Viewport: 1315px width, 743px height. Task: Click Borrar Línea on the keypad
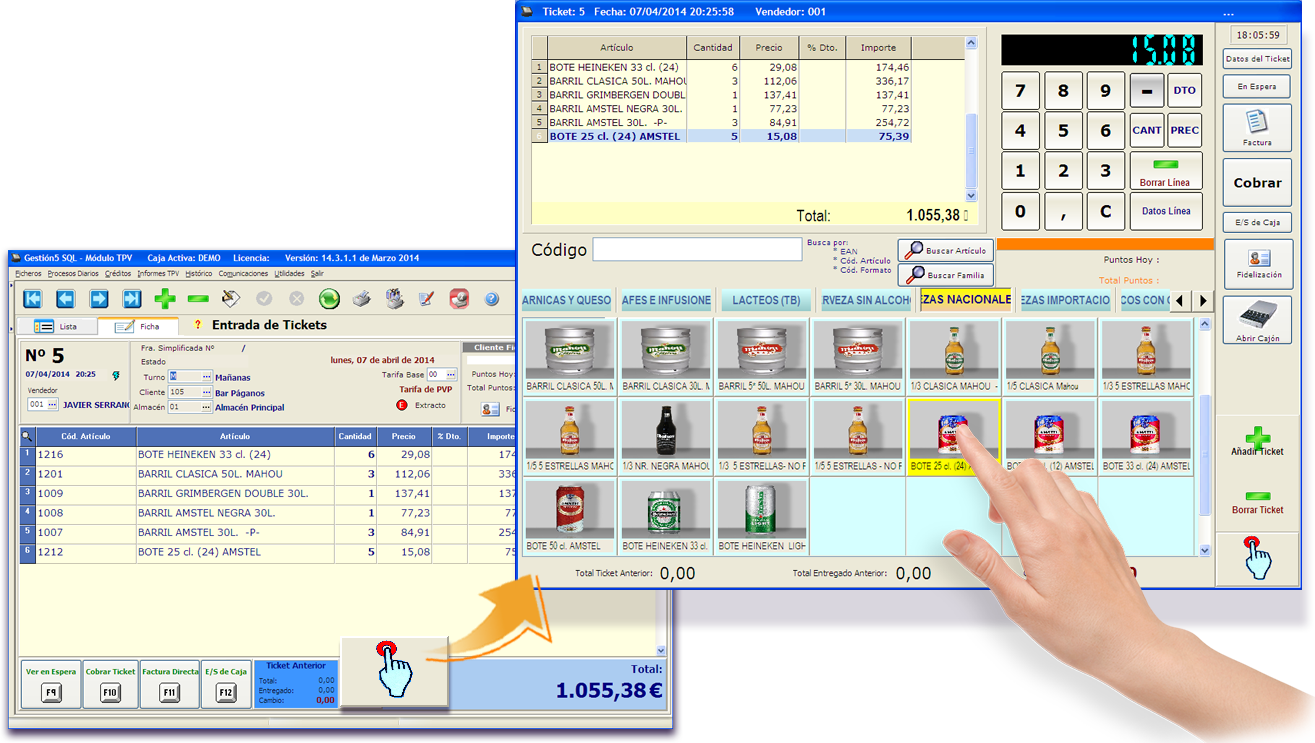click(1165, 171)
